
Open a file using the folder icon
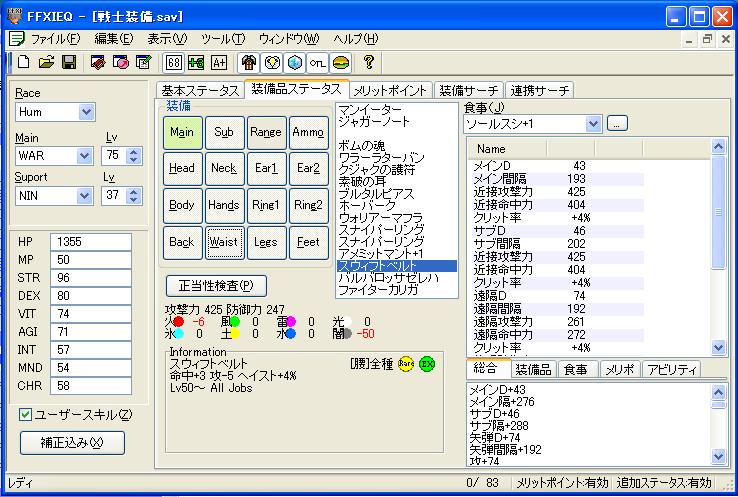point(46,62)
